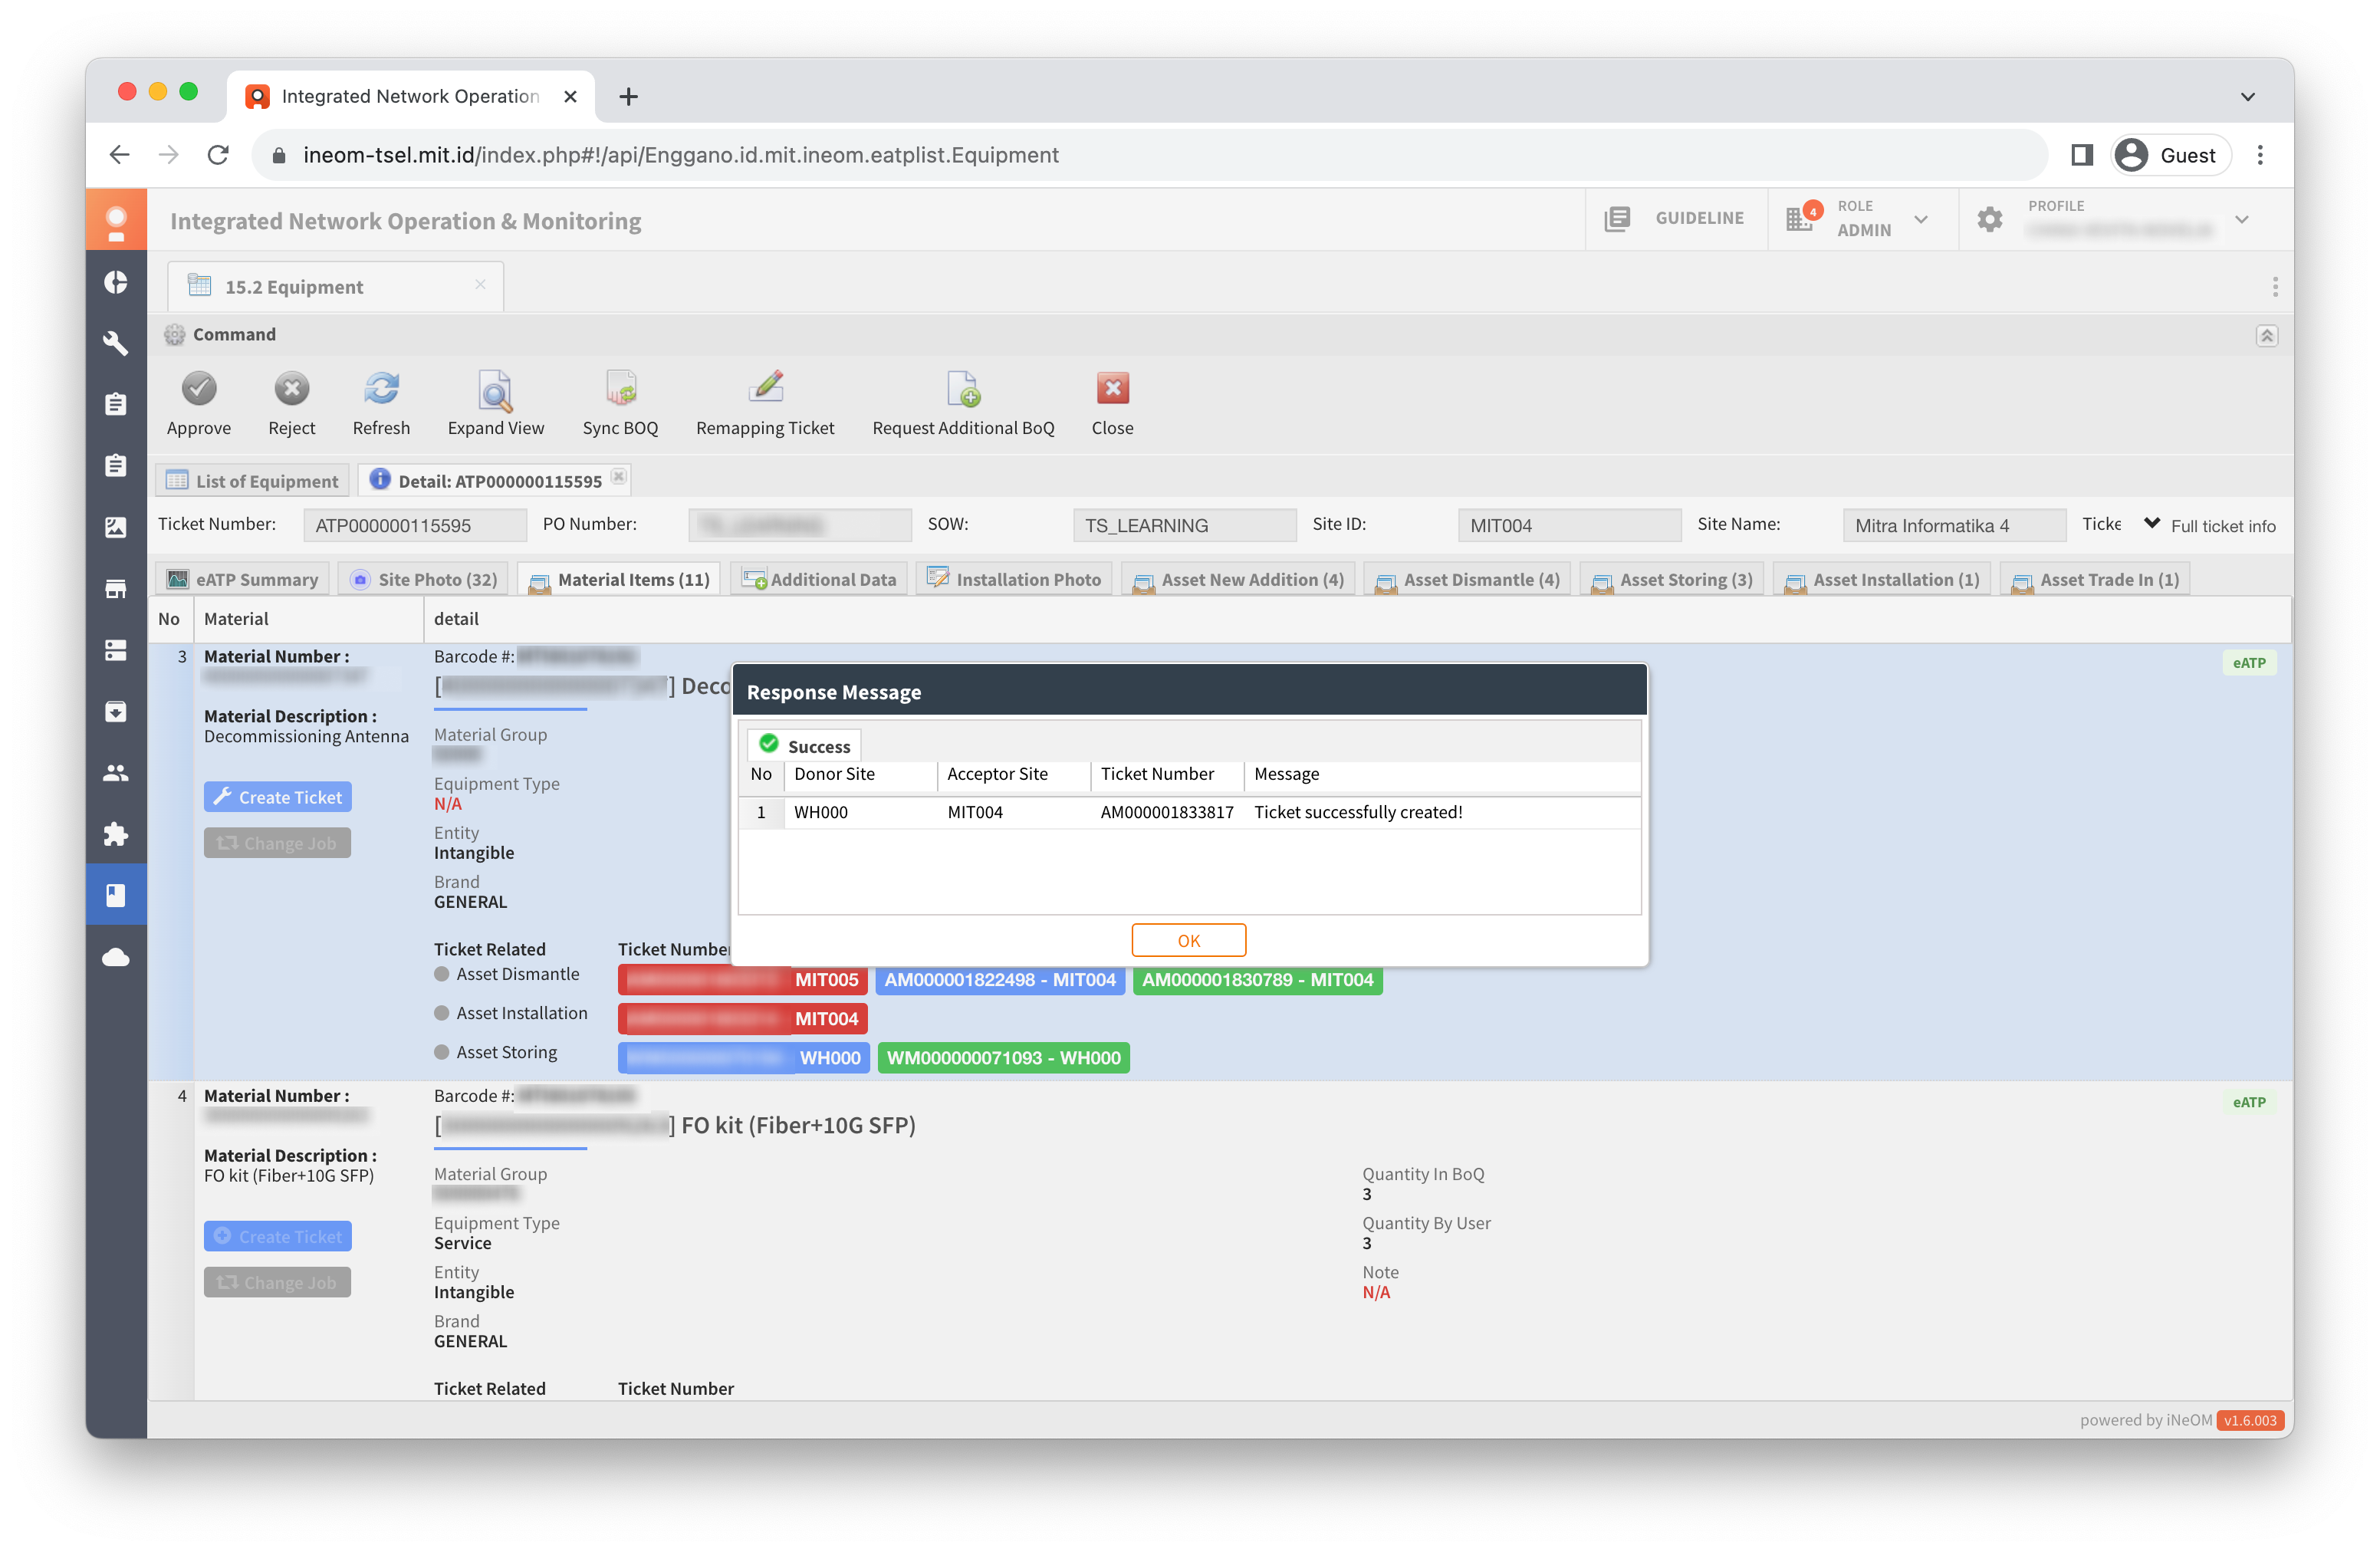
Task: Switch to Material Items (11) tab
Action: click(618, 580)
